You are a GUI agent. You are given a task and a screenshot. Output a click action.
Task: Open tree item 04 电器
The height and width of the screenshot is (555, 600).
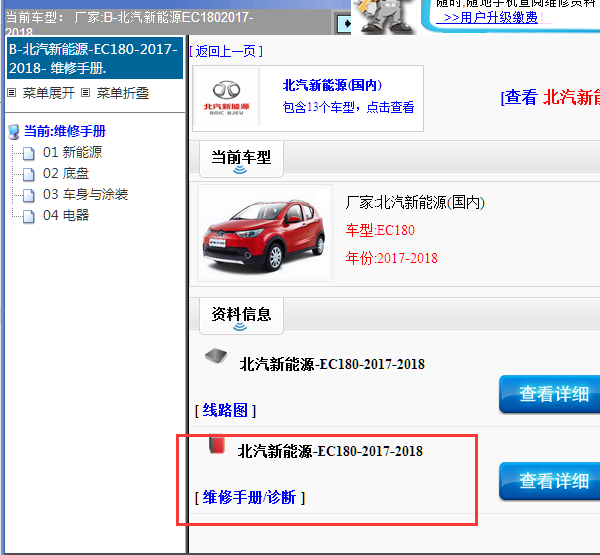[x=66, y=215]
